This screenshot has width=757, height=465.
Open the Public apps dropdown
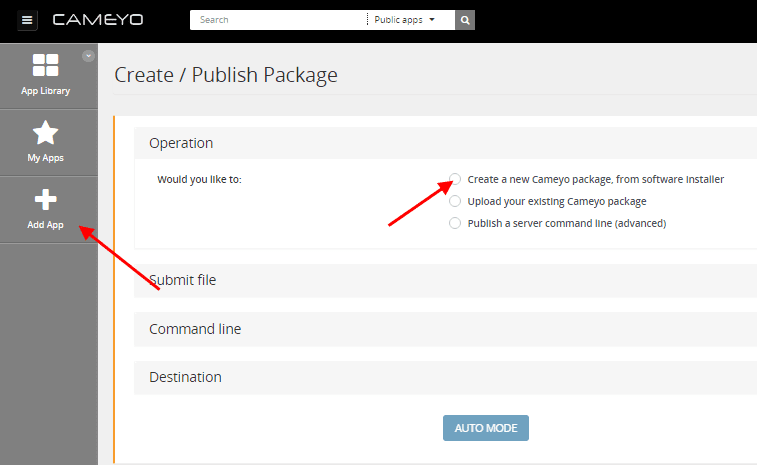(x=405, y=20)
